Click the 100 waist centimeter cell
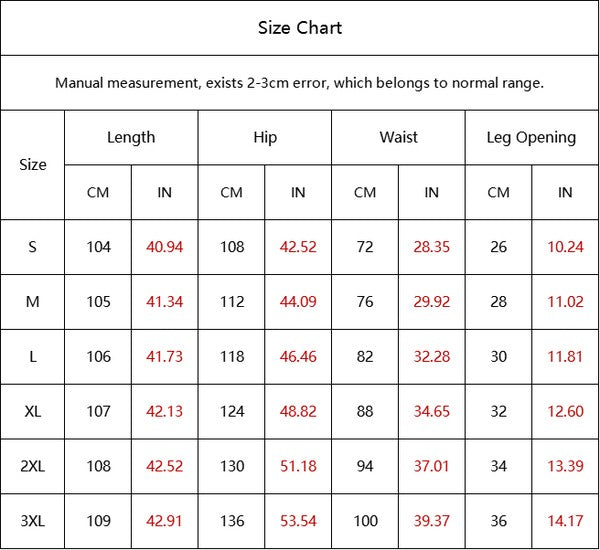Screen dimensions: 600x550 [x=365, y=521]
